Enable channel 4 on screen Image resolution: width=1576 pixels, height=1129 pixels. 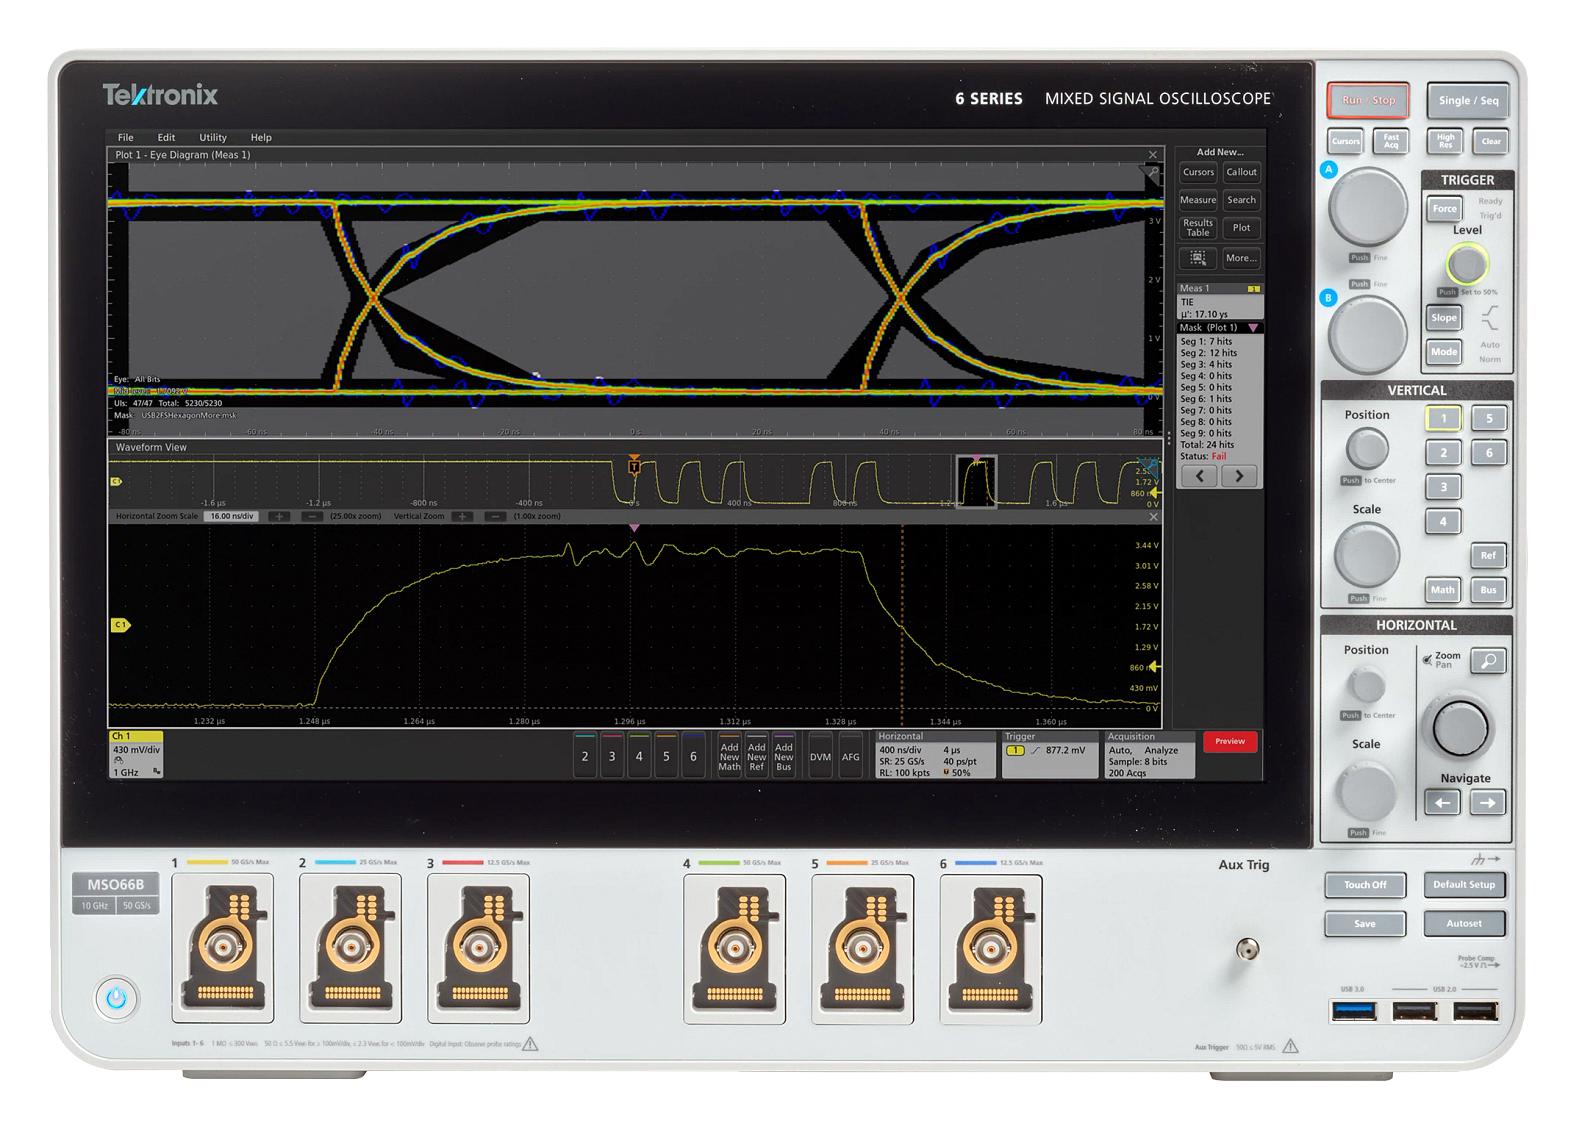(x=639, y=756)
